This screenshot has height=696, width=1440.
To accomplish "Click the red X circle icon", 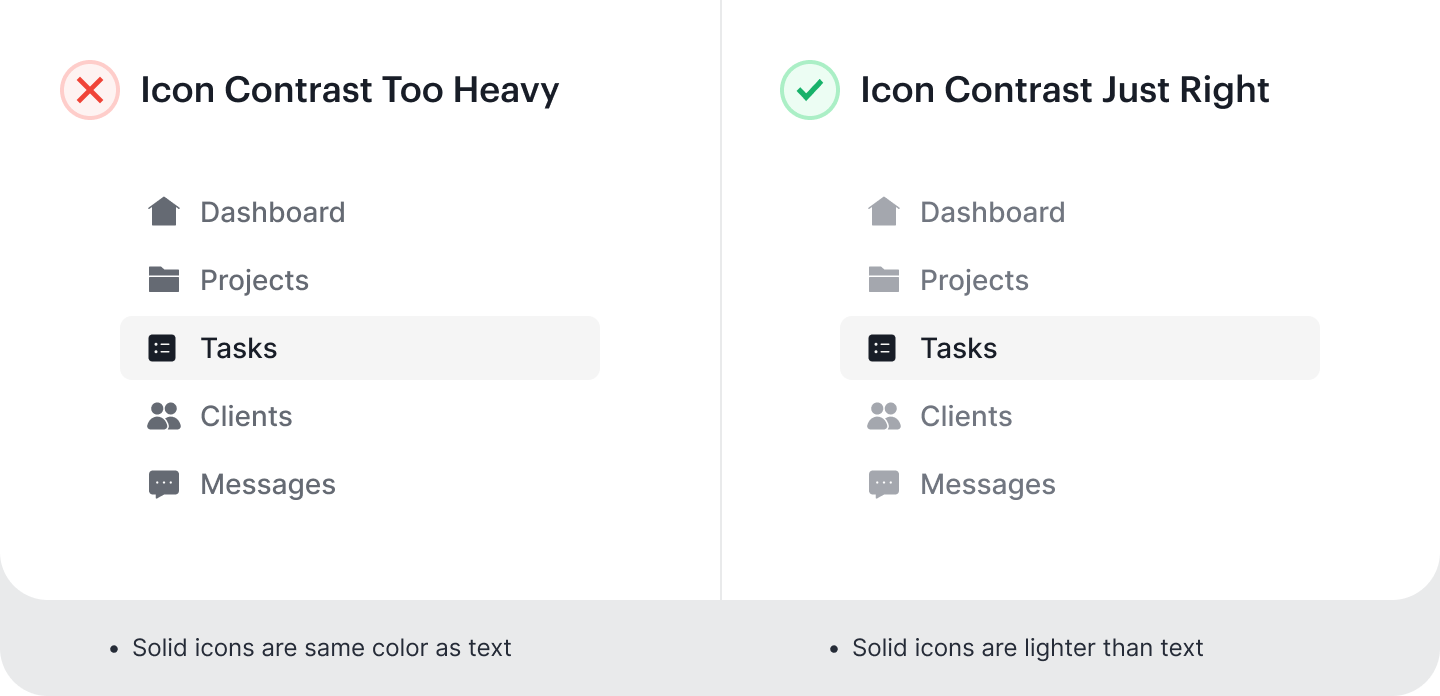I will tap(90, 90).
